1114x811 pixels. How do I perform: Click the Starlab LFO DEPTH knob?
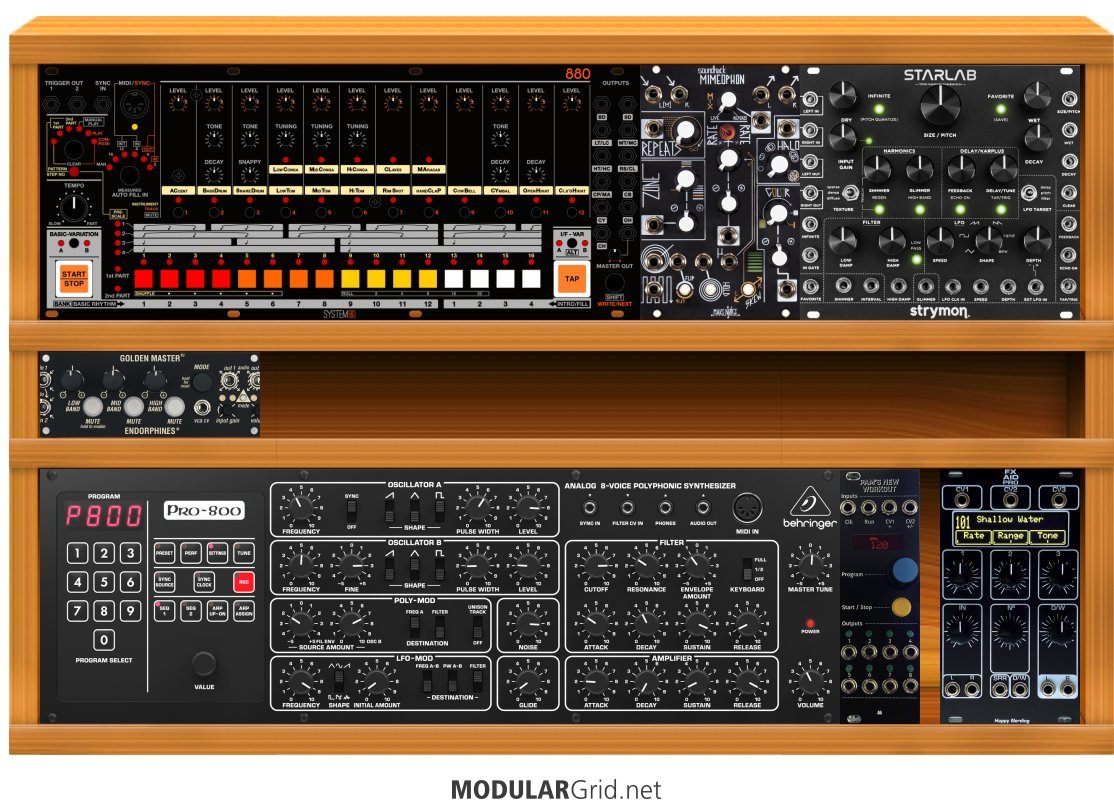point(1036,240)
